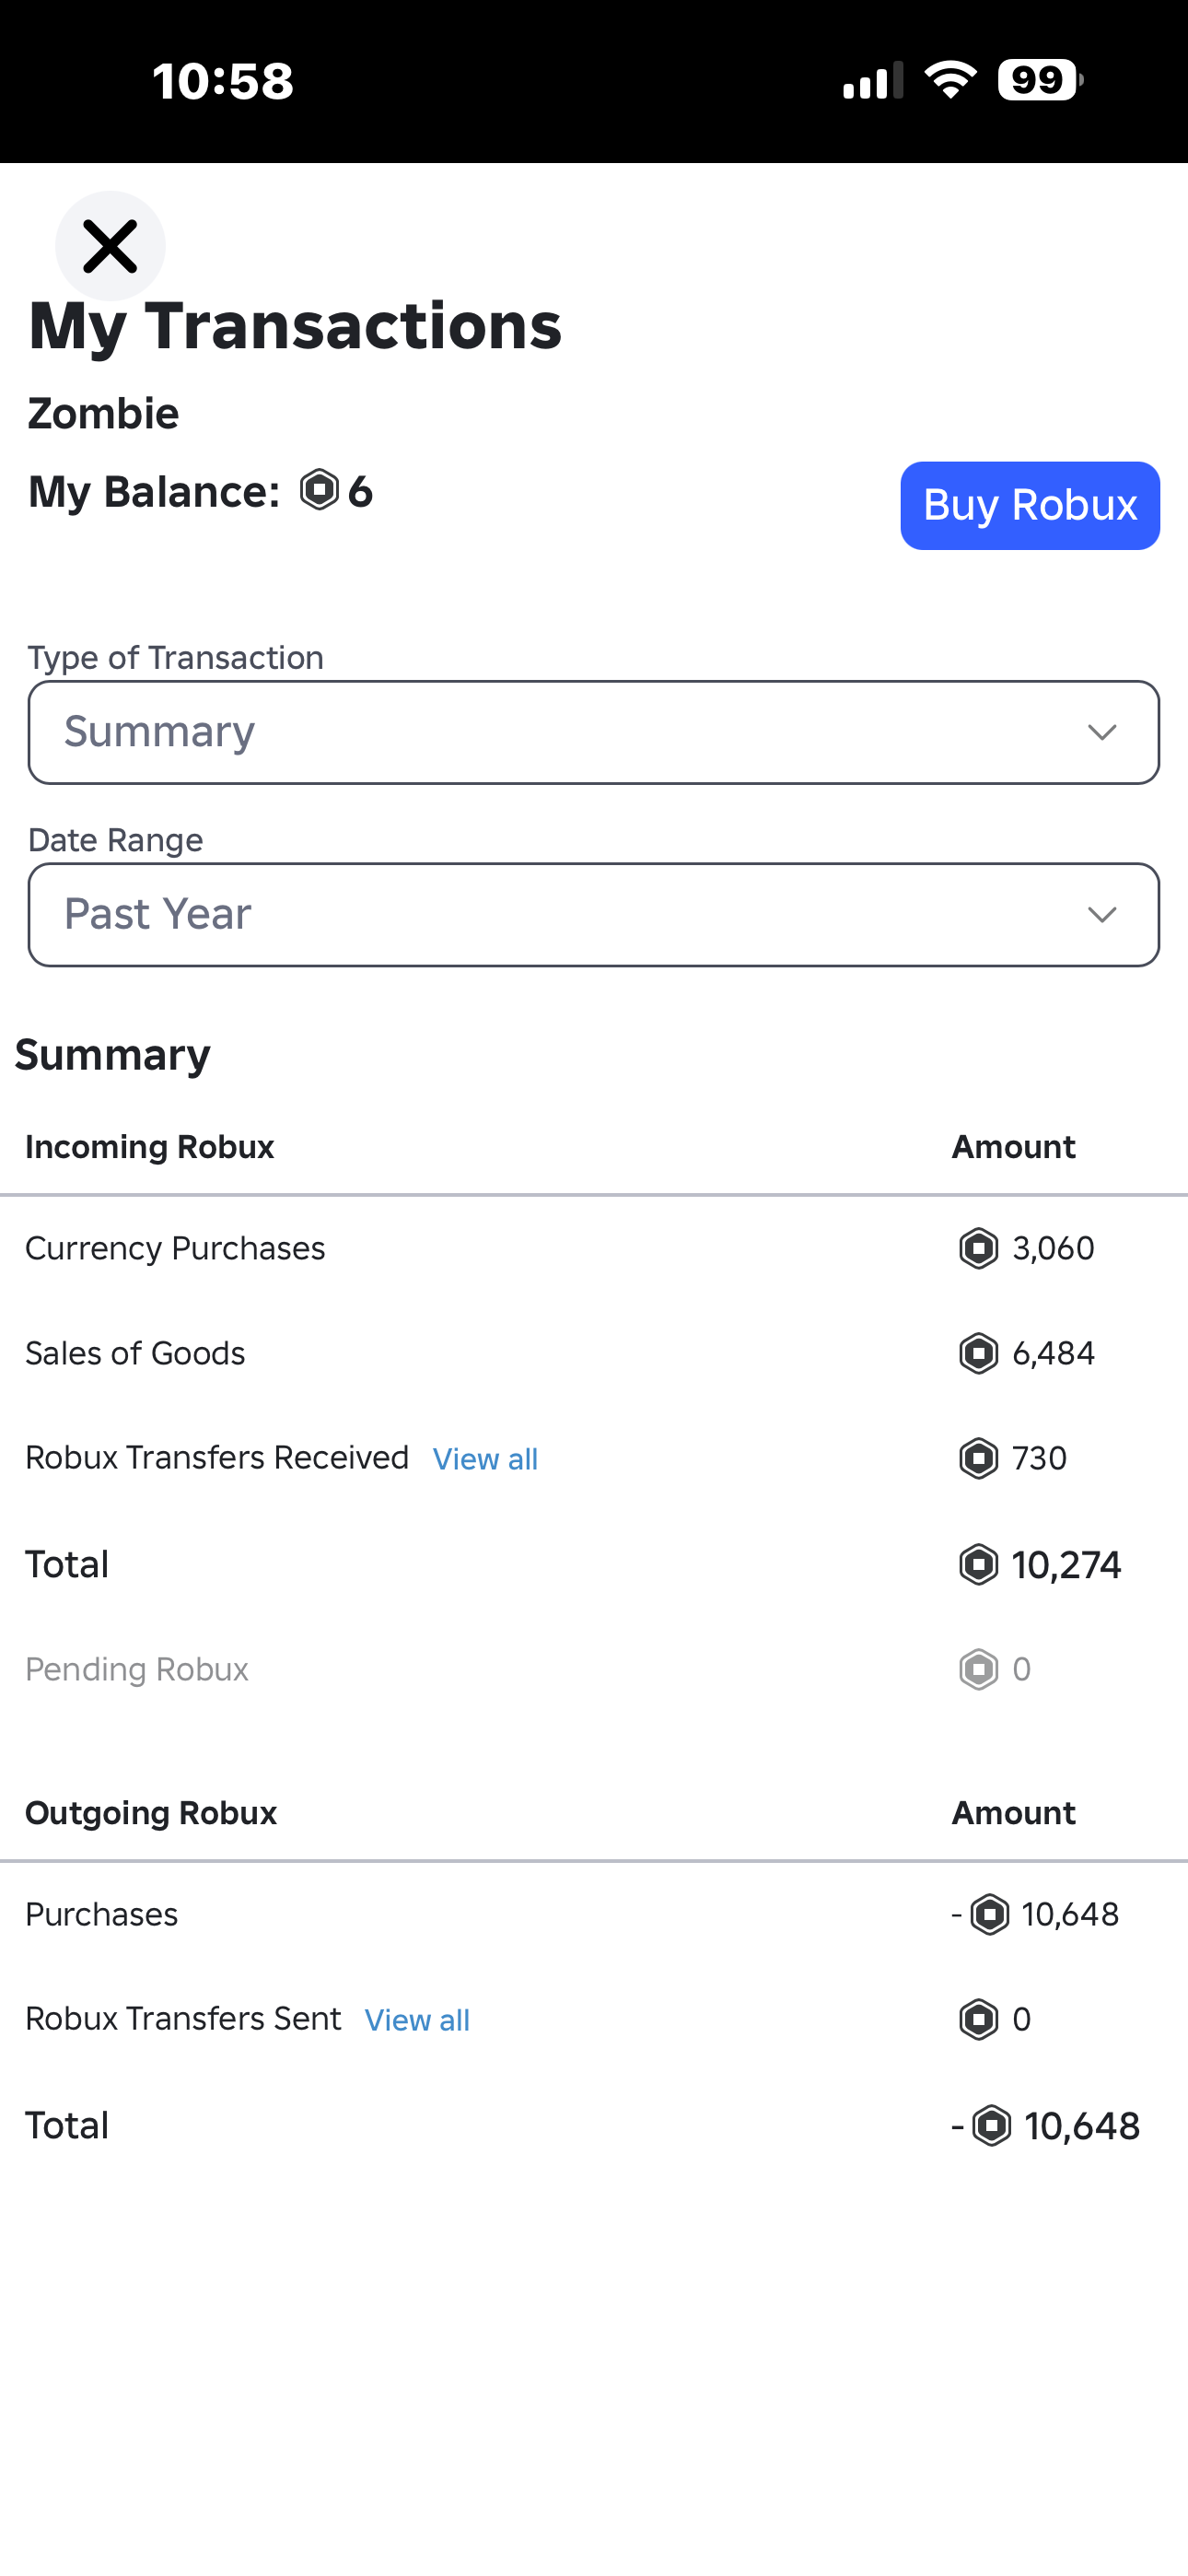Tap the Robux icon beside Transfers Received 730
Viewport: 1188px width, 2576px height.
click(978, 1458)
